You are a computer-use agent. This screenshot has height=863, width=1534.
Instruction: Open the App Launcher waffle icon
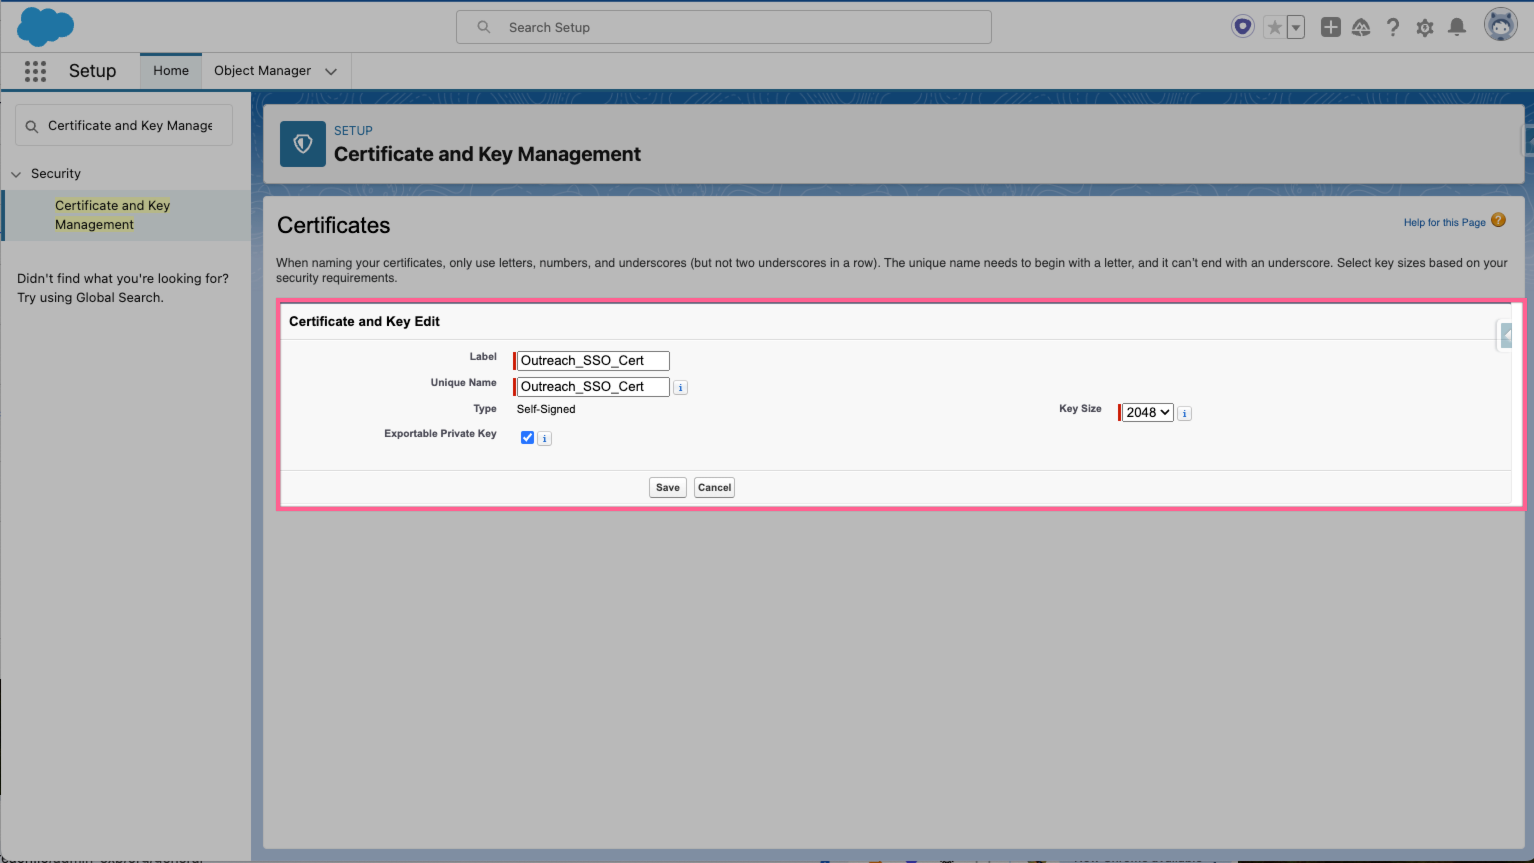[35, 71]
